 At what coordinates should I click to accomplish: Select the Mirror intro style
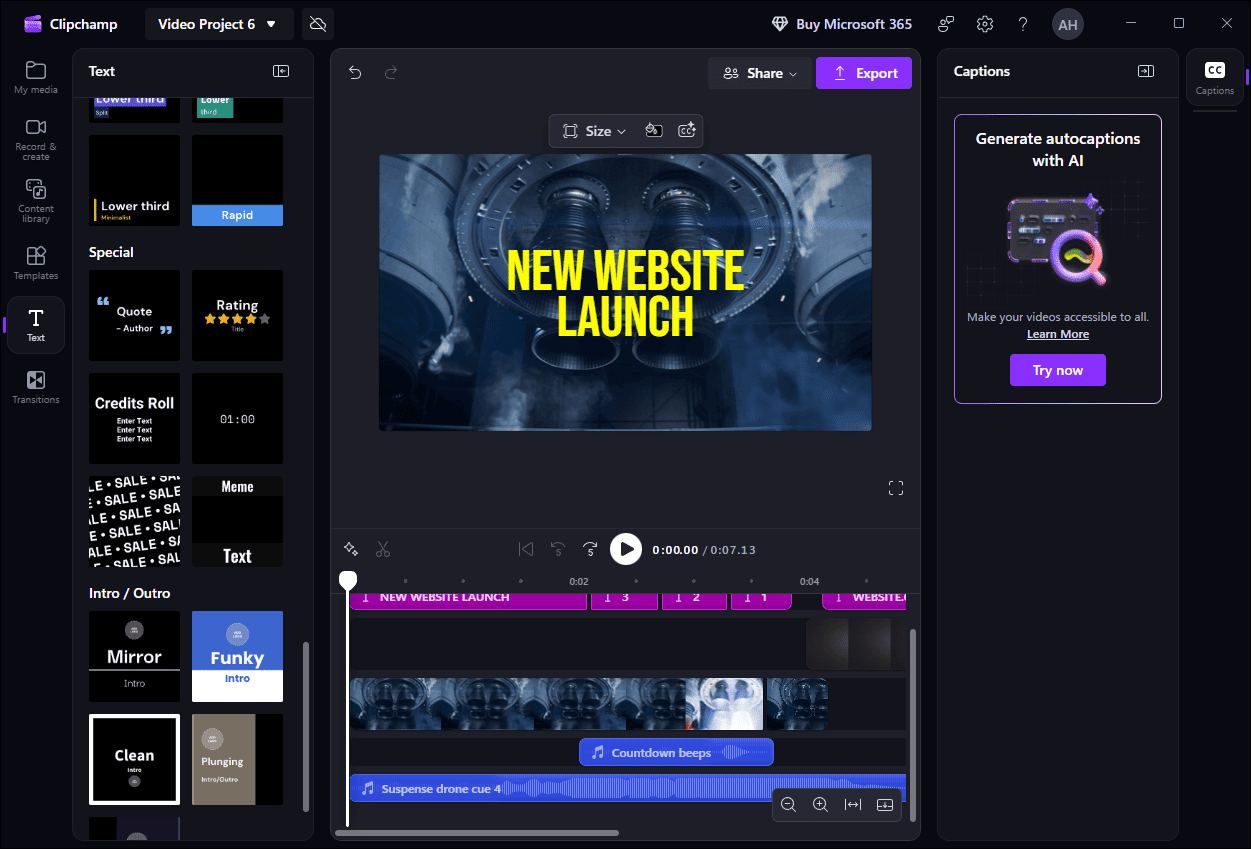(x=135, y=656)
